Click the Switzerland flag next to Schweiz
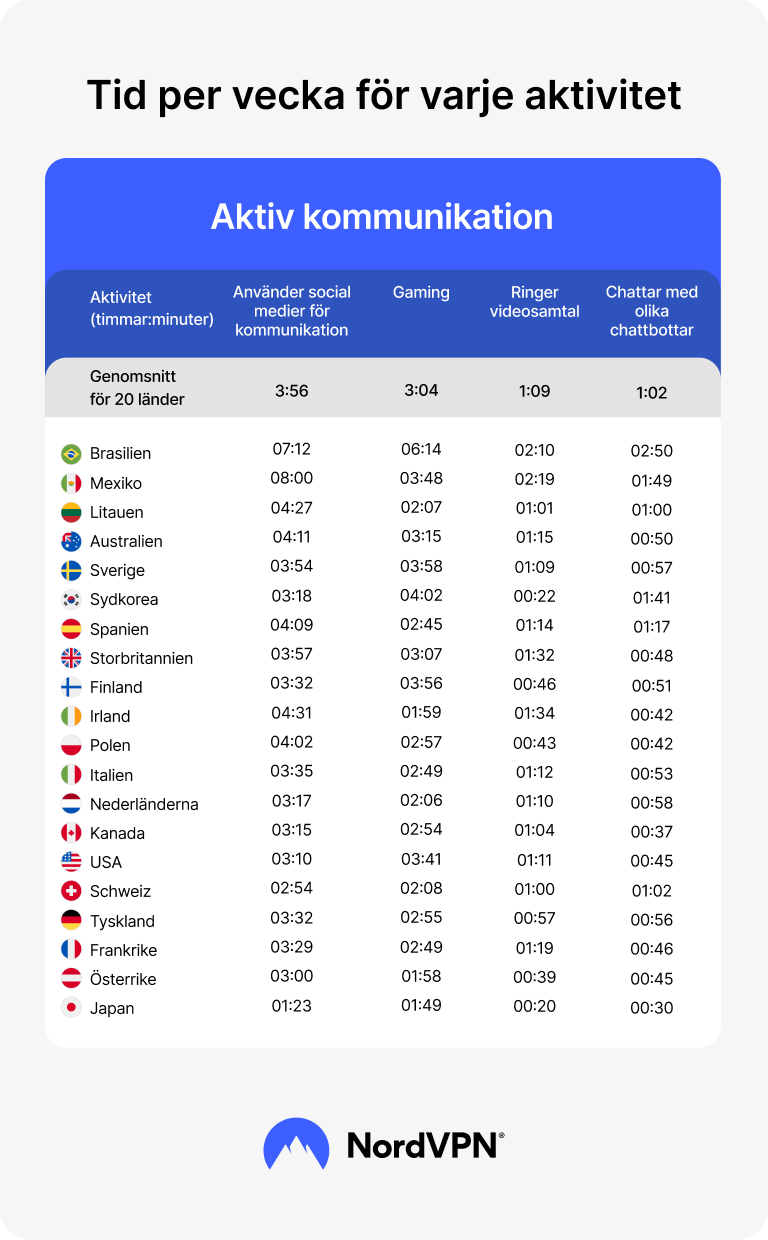This screenshot has width=768, height=1240. [x=71, y=891]
